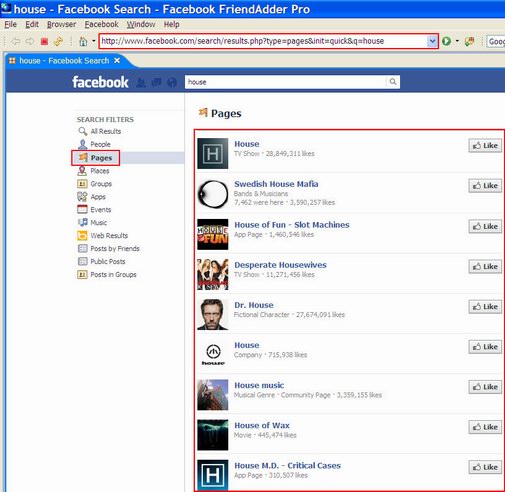Like House of Fun - Slot Machines
The height and width of the screenshot is (492, 505).
pos(485,227)
